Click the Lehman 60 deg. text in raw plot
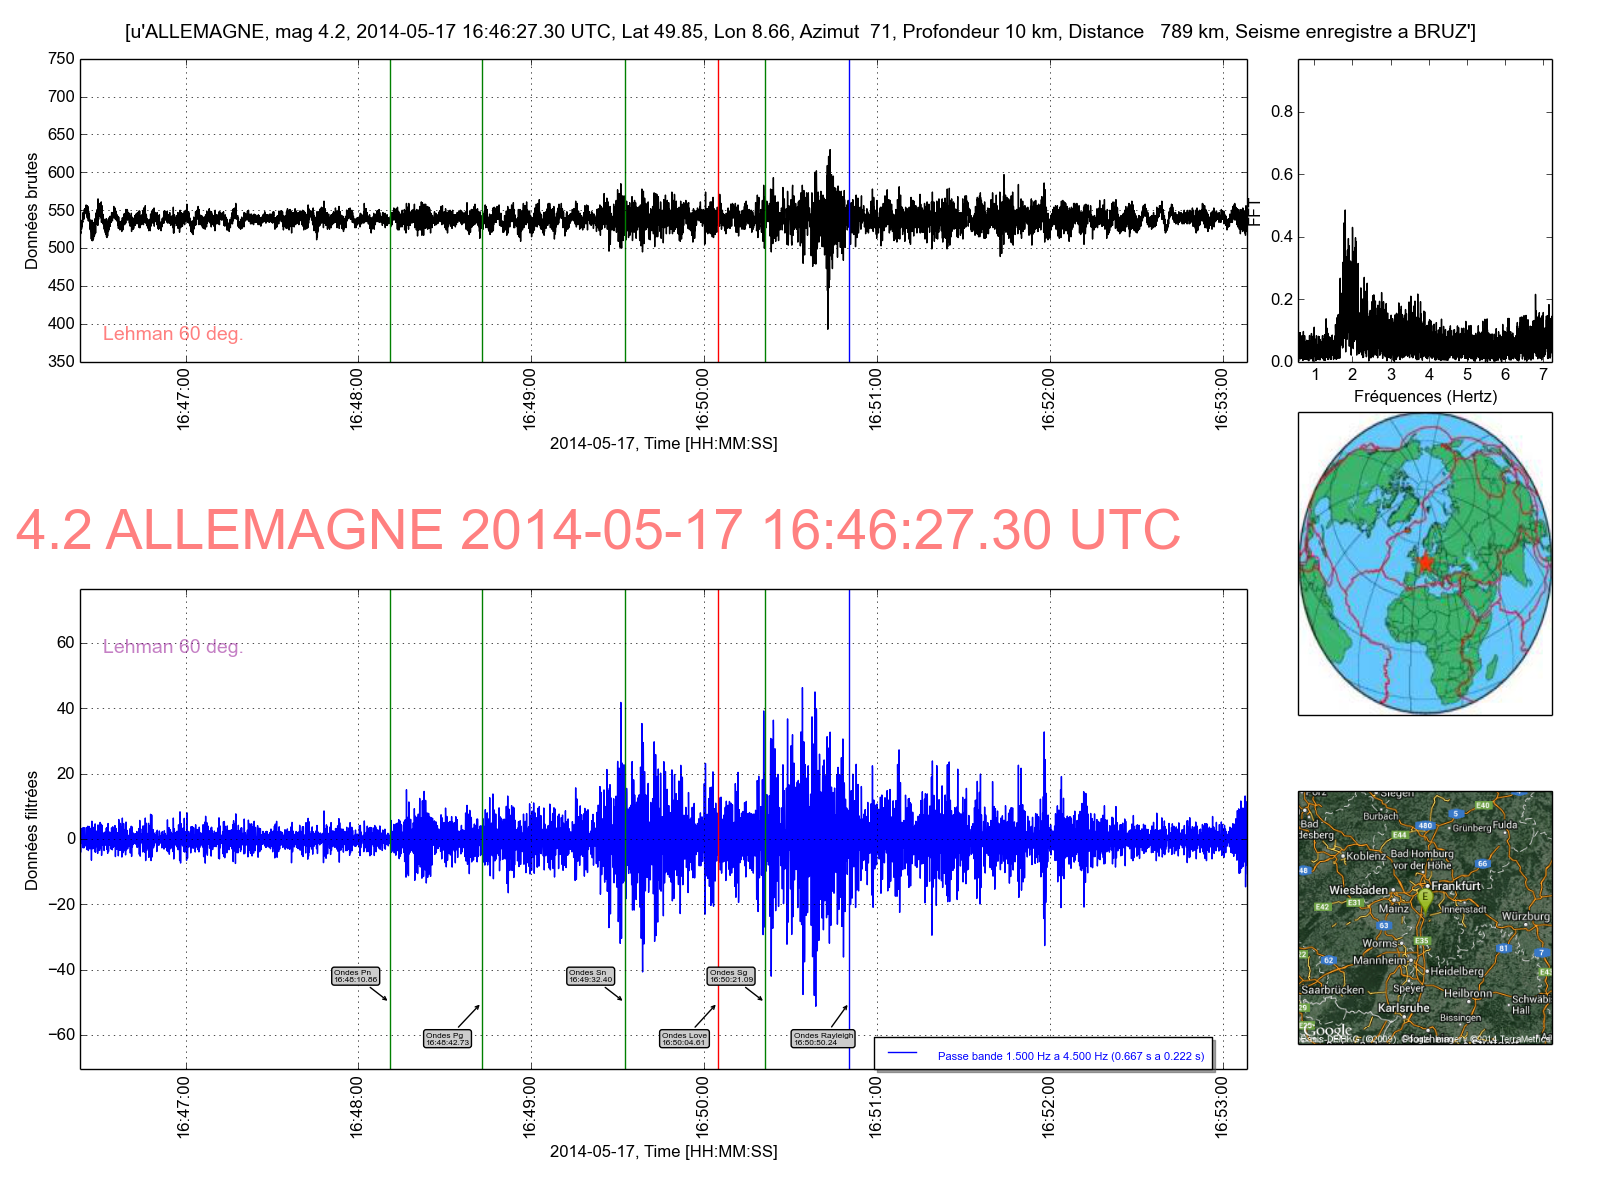The image size is (1600, 1188). coord(173,334)
